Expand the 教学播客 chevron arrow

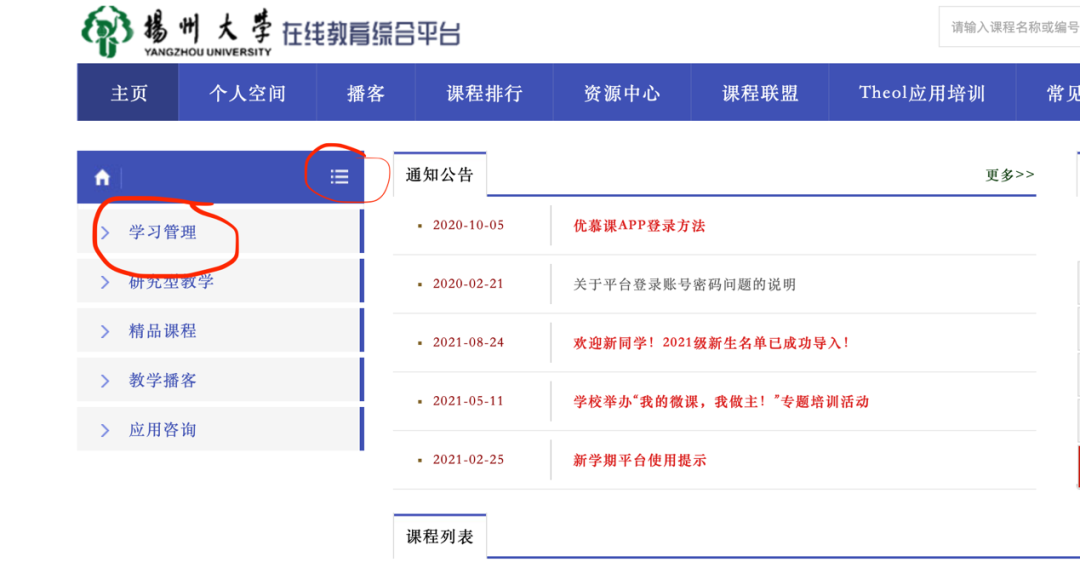point(105,381)
